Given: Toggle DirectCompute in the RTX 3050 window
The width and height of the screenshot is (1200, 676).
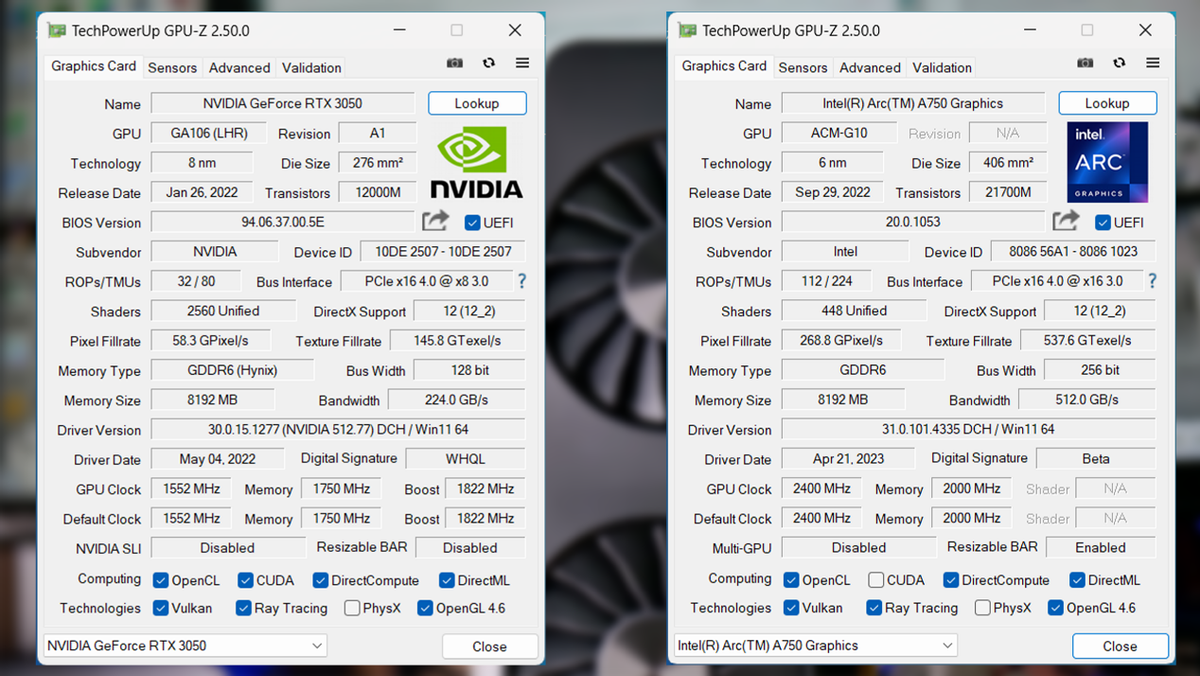Looking at the screenshot, I should [x=320, y=580].
